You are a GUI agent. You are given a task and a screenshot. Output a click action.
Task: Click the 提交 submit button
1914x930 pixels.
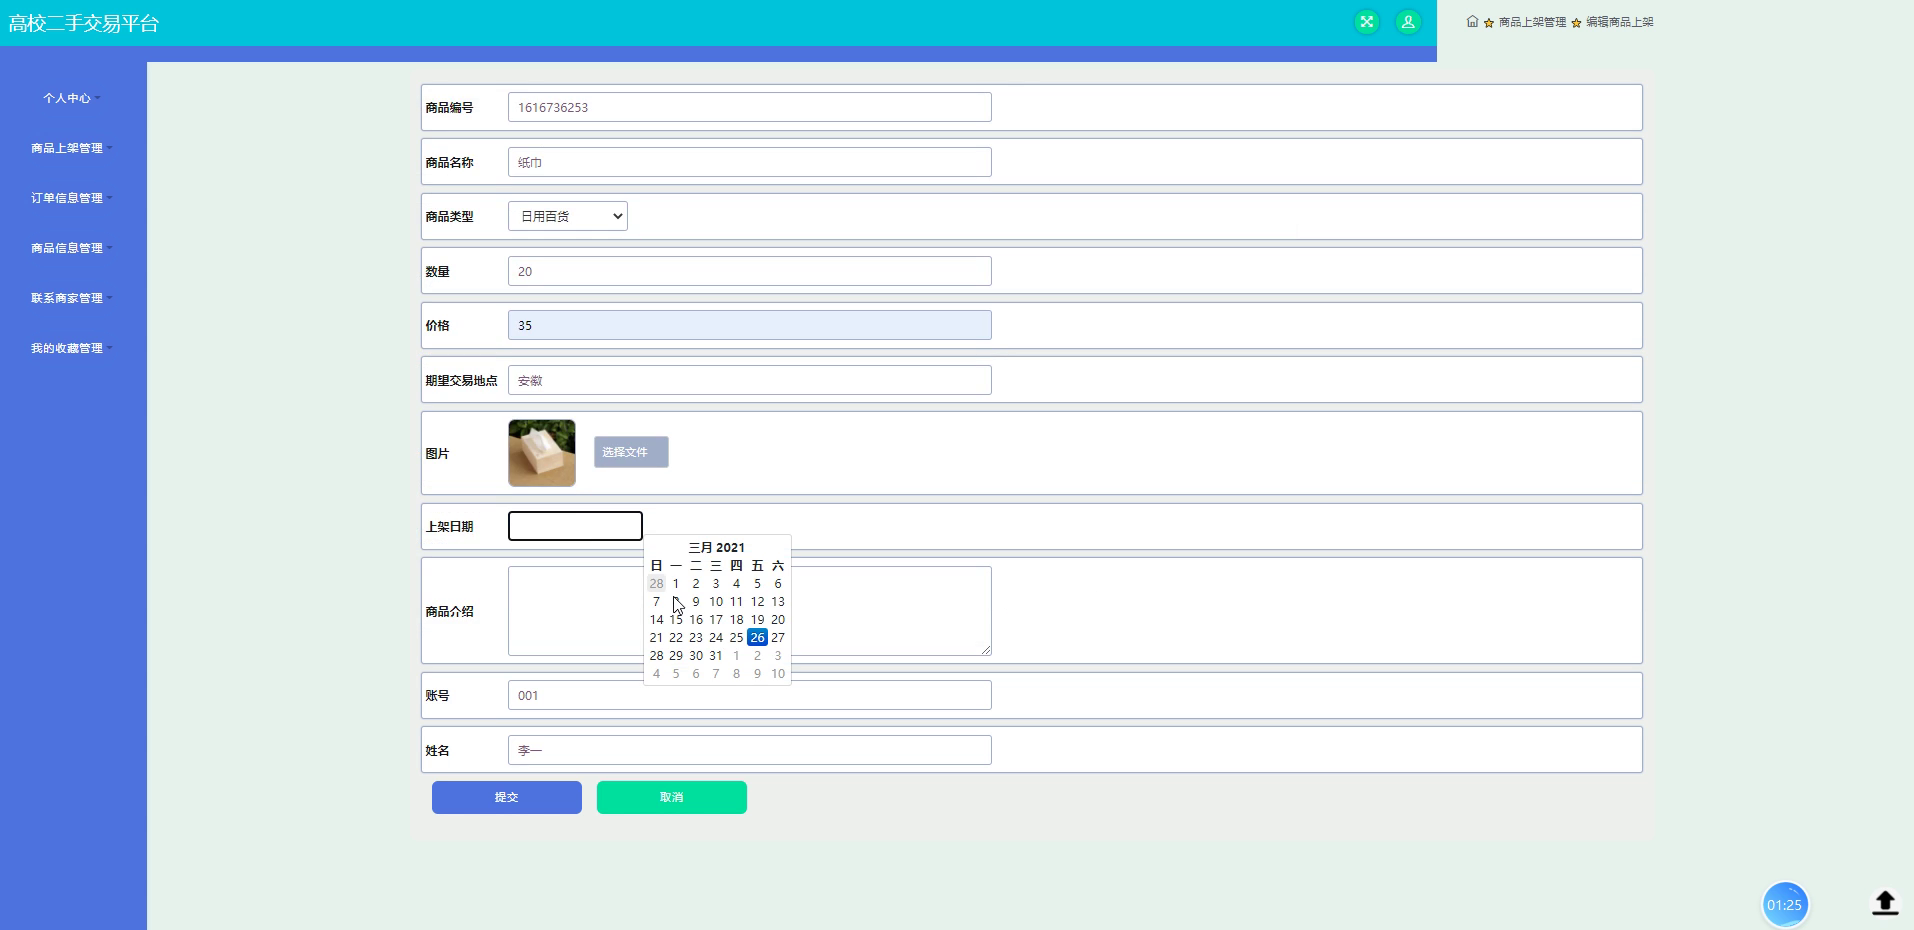(507, 797)
